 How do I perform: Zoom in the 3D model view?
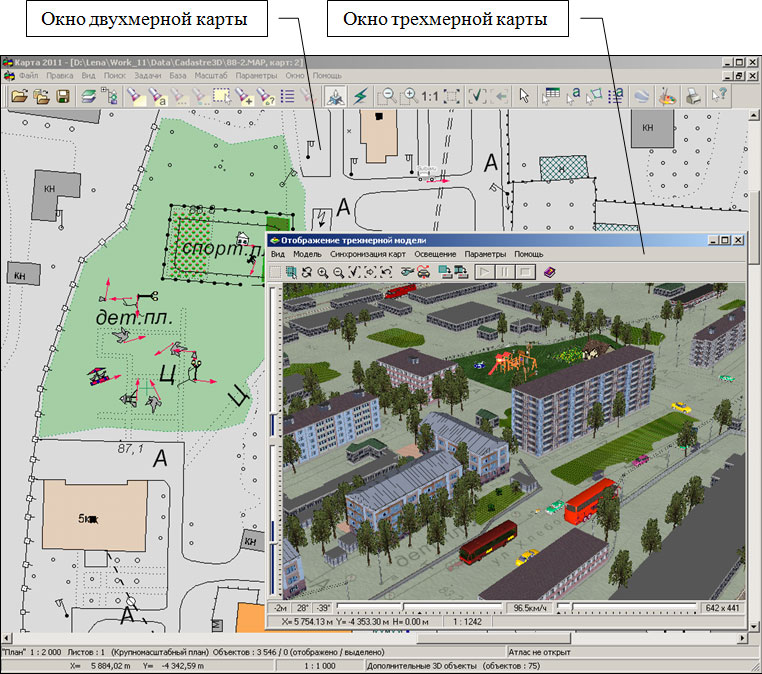pyautogui.click(x=323, y=272)
